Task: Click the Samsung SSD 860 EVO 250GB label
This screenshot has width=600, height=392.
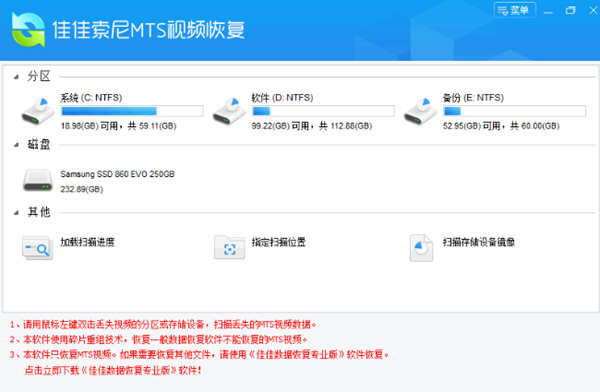Action: point(117,174)
